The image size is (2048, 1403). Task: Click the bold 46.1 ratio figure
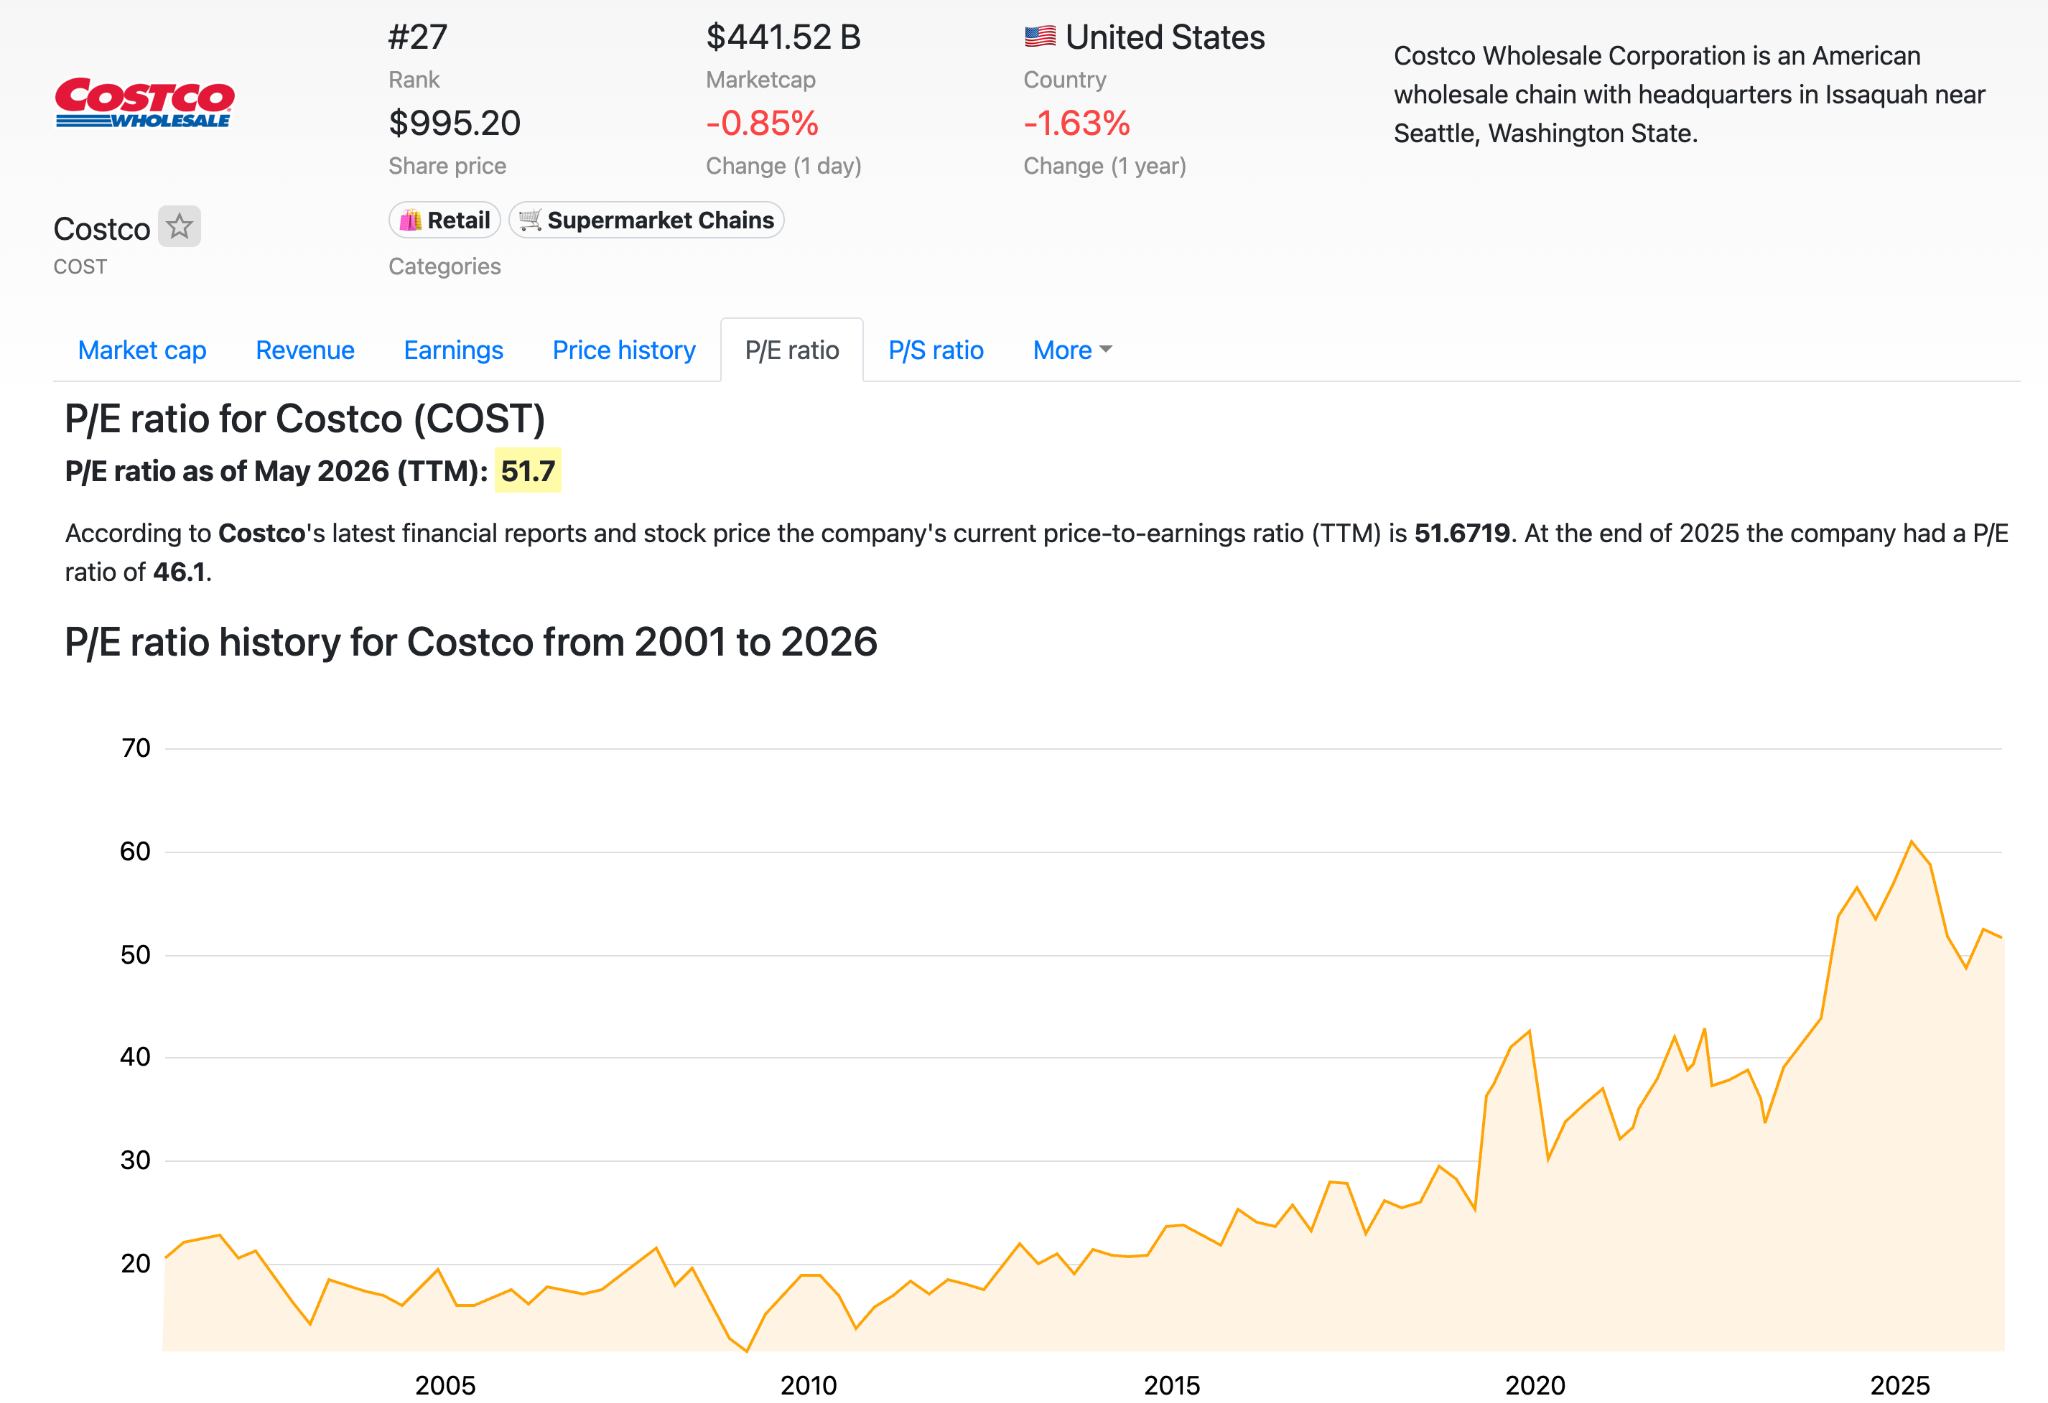[x=179, y=572]
